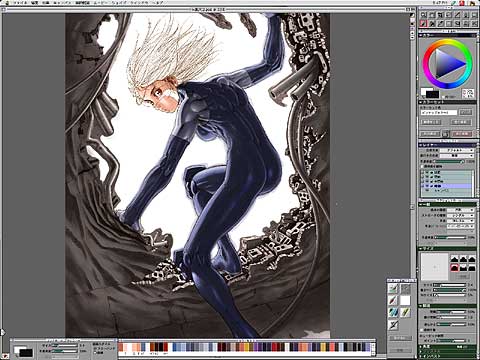Open the Window menu in menu bar
480x360 pixels.
point(139,3)
